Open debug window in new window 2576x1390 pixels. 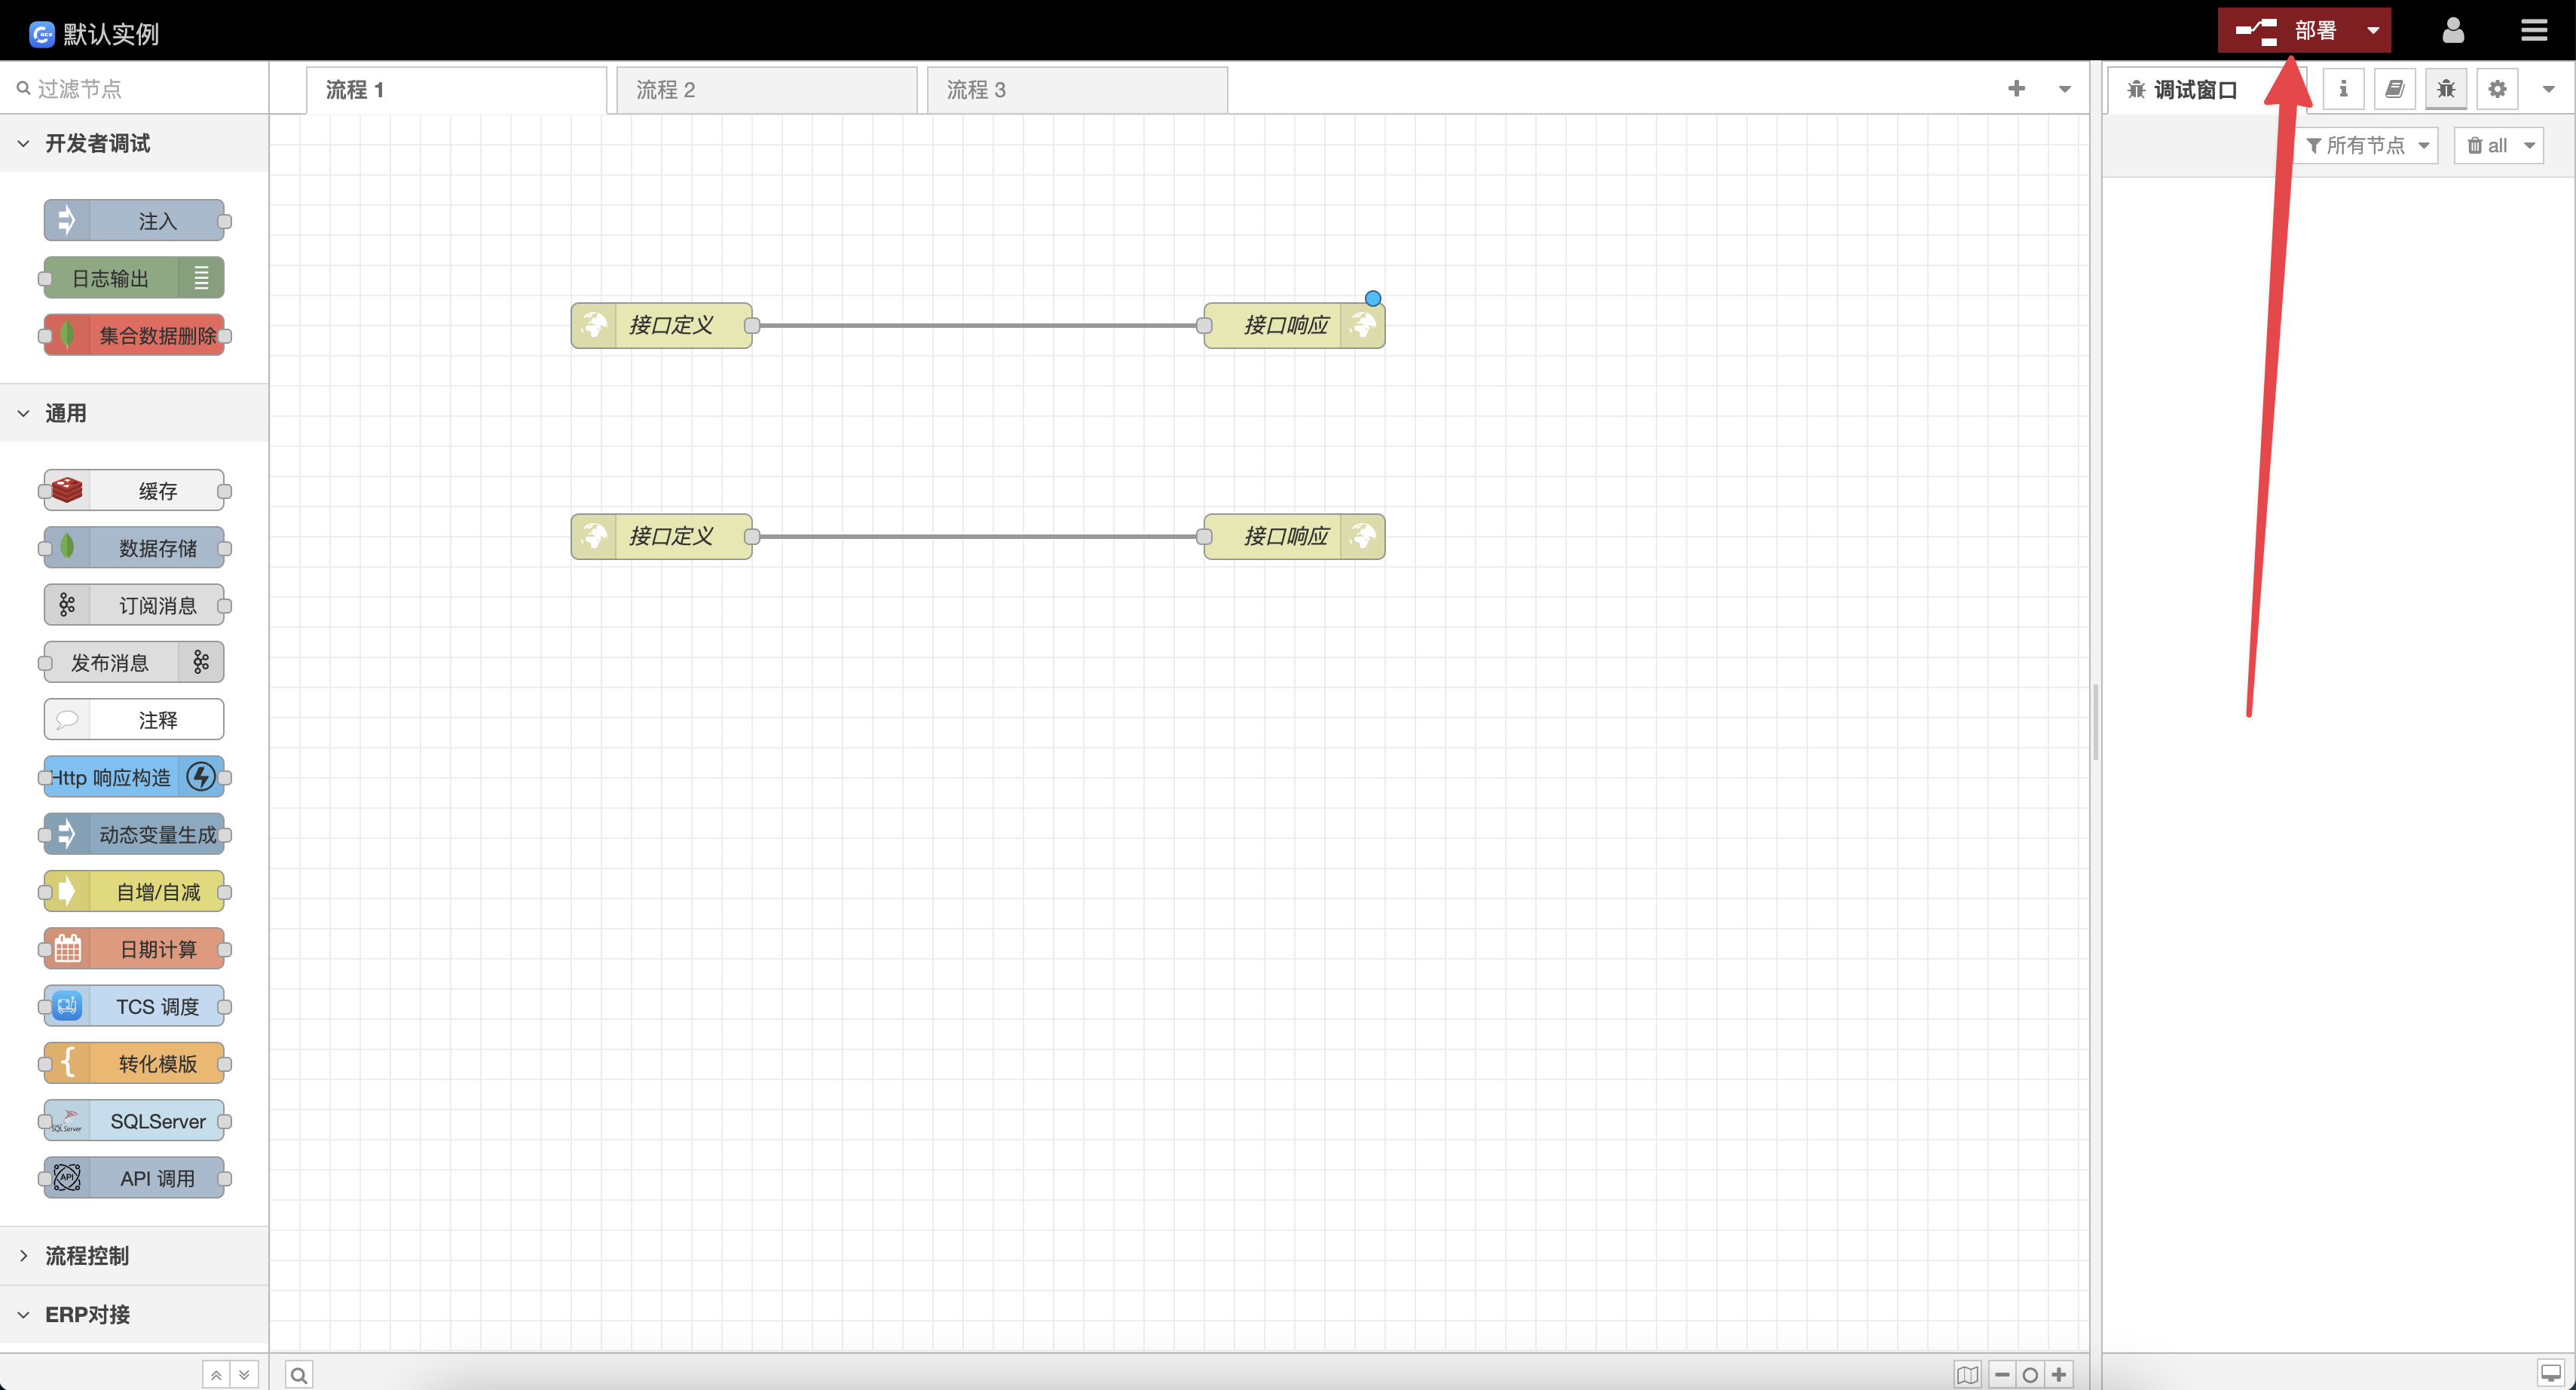coord(2550,1372)
